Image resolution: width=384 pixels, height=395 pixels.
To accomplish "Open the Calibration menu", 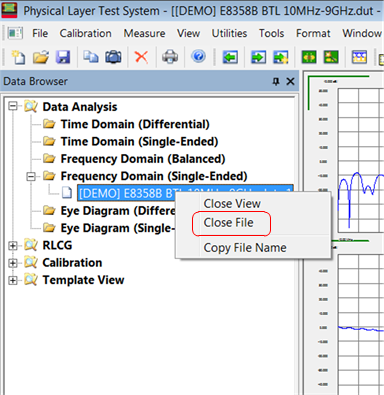I will click(x=86, y=33).
